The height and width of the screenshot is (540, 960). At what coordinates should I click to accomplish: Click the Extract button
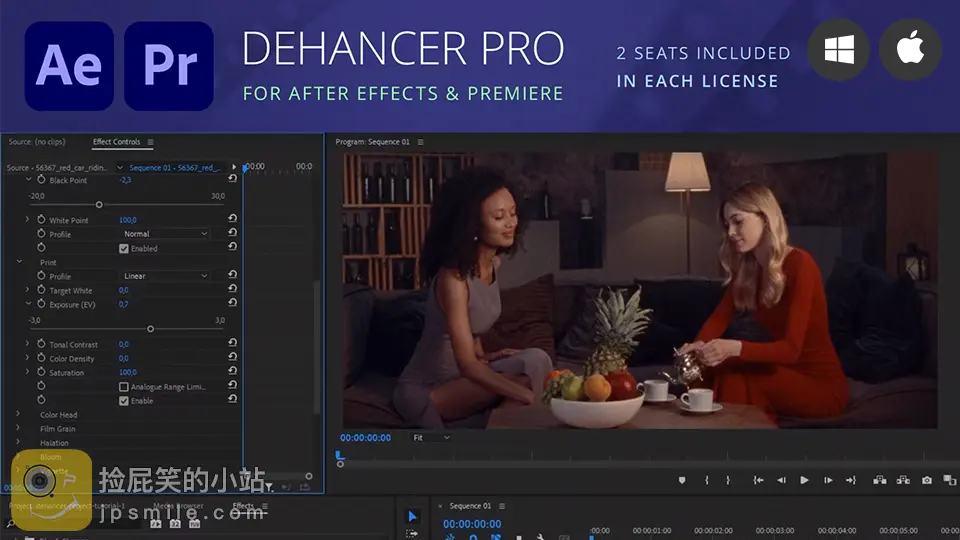click(x=903, y=480)
